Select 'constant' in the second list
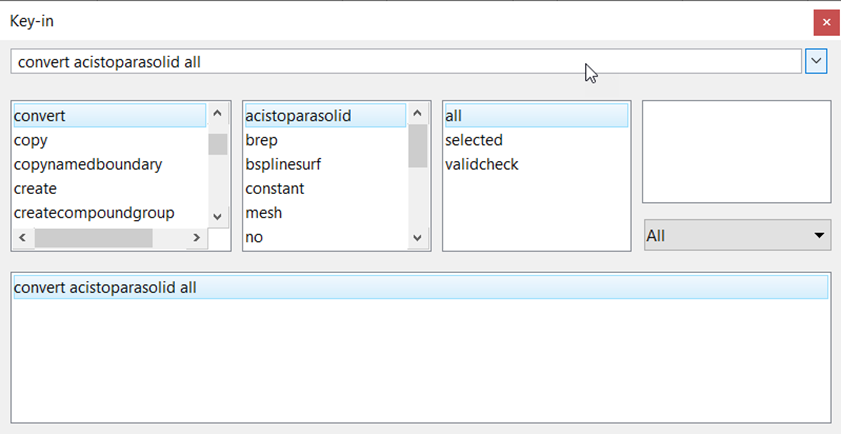841x434 pixels. click(275, 188)
